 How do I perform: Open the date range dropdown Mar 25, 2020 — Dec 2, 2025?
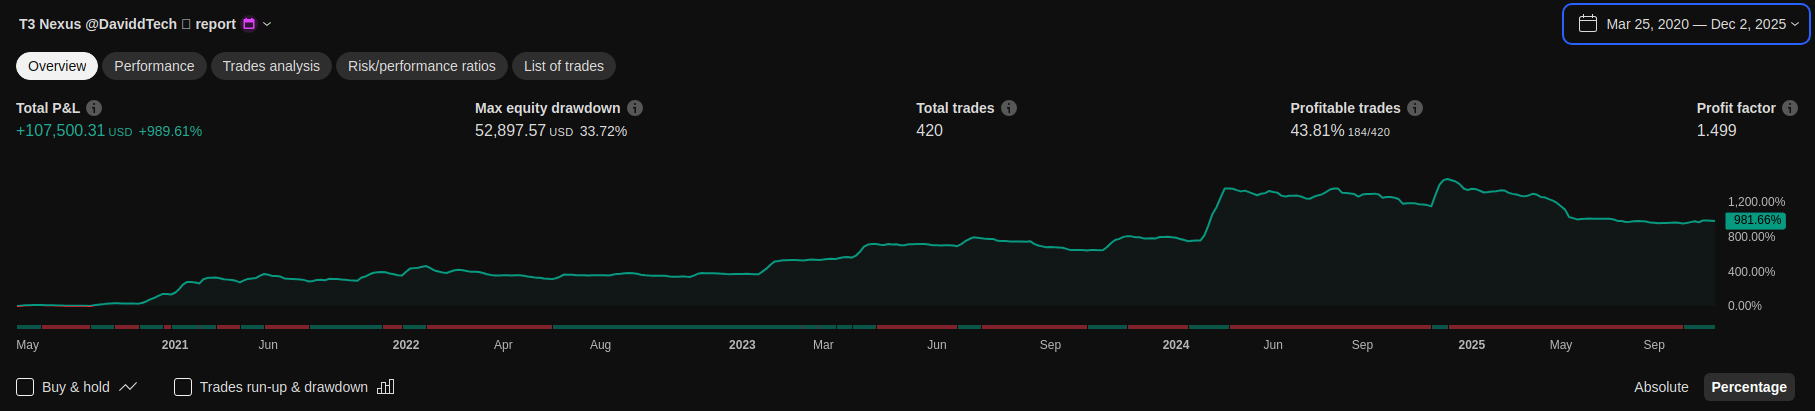coord(1686,24)
